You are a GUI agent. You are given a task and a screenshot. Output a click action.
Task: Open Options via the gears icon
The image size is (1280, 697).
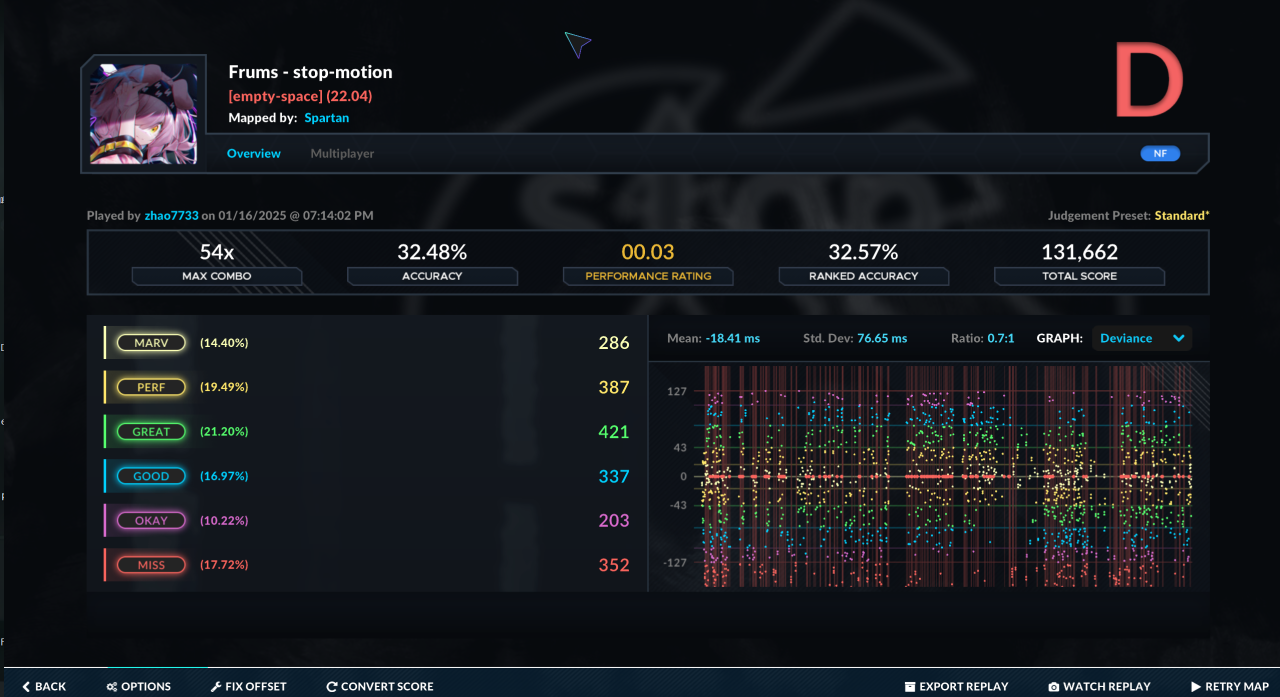pos(112,687)
